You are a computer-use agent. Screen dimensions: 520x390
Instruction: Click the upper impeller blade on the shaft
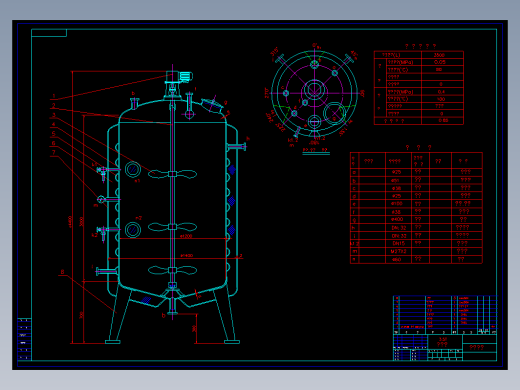pos(172,174)
